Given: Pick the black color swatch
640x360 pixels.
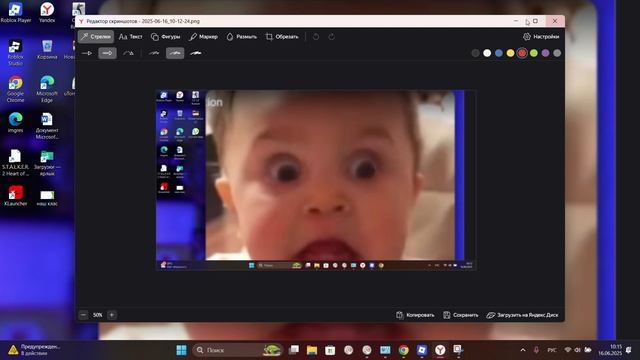Looking at the screenshot, I should (475, 53).
